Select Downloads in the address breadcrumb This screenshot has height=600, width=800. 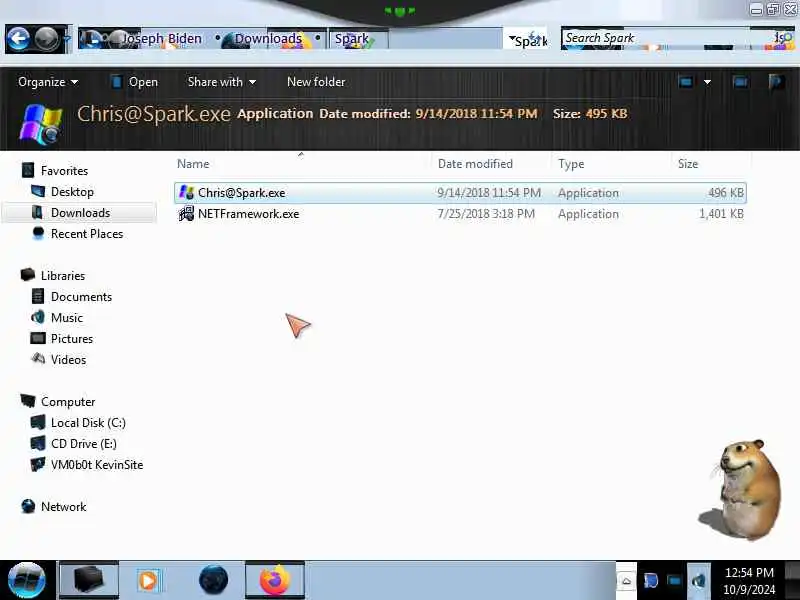(268, 39)
